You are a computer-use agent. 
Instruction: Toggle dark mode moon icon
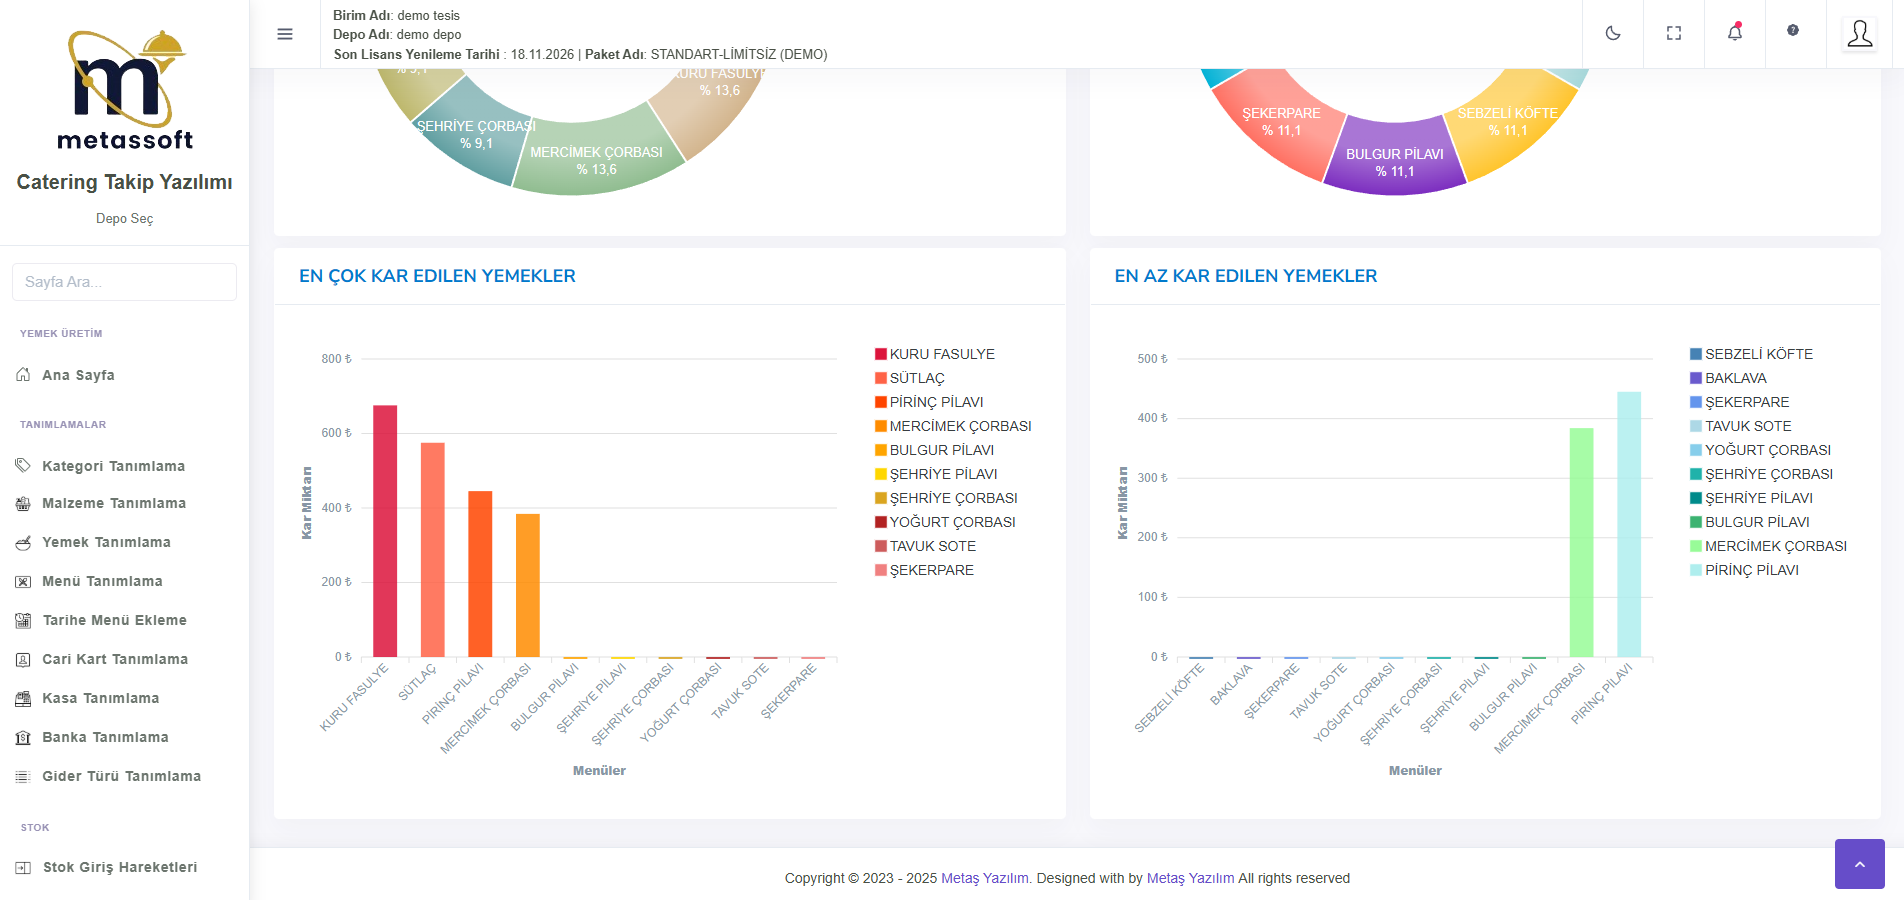point(1613,33)
